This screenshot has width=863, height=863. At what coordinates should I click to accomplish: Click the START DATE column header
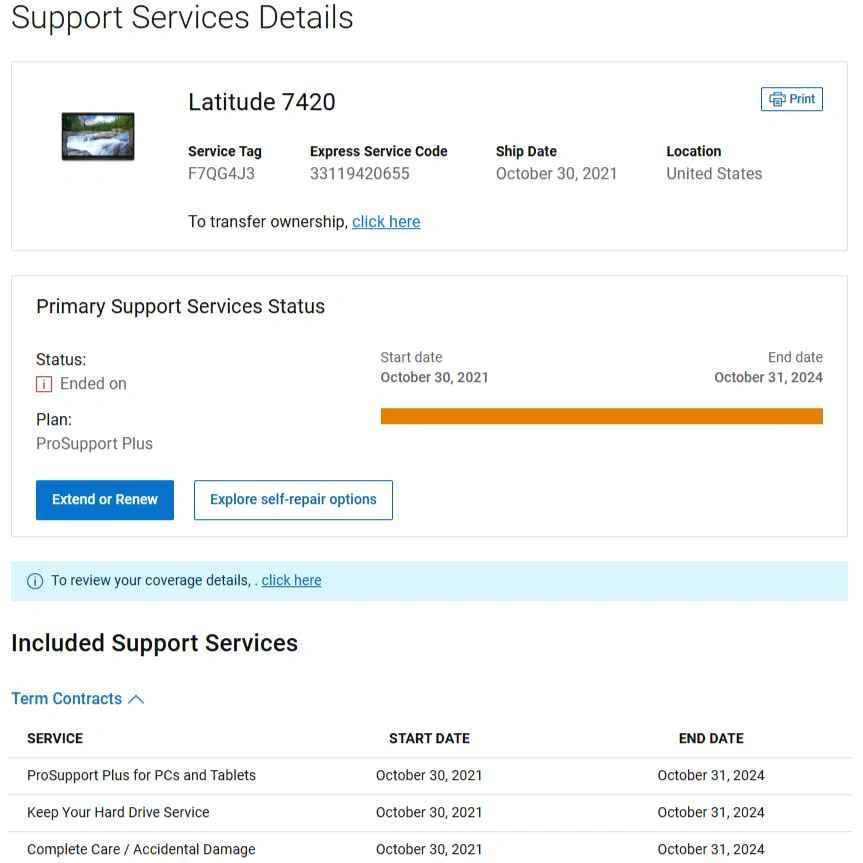429,739
